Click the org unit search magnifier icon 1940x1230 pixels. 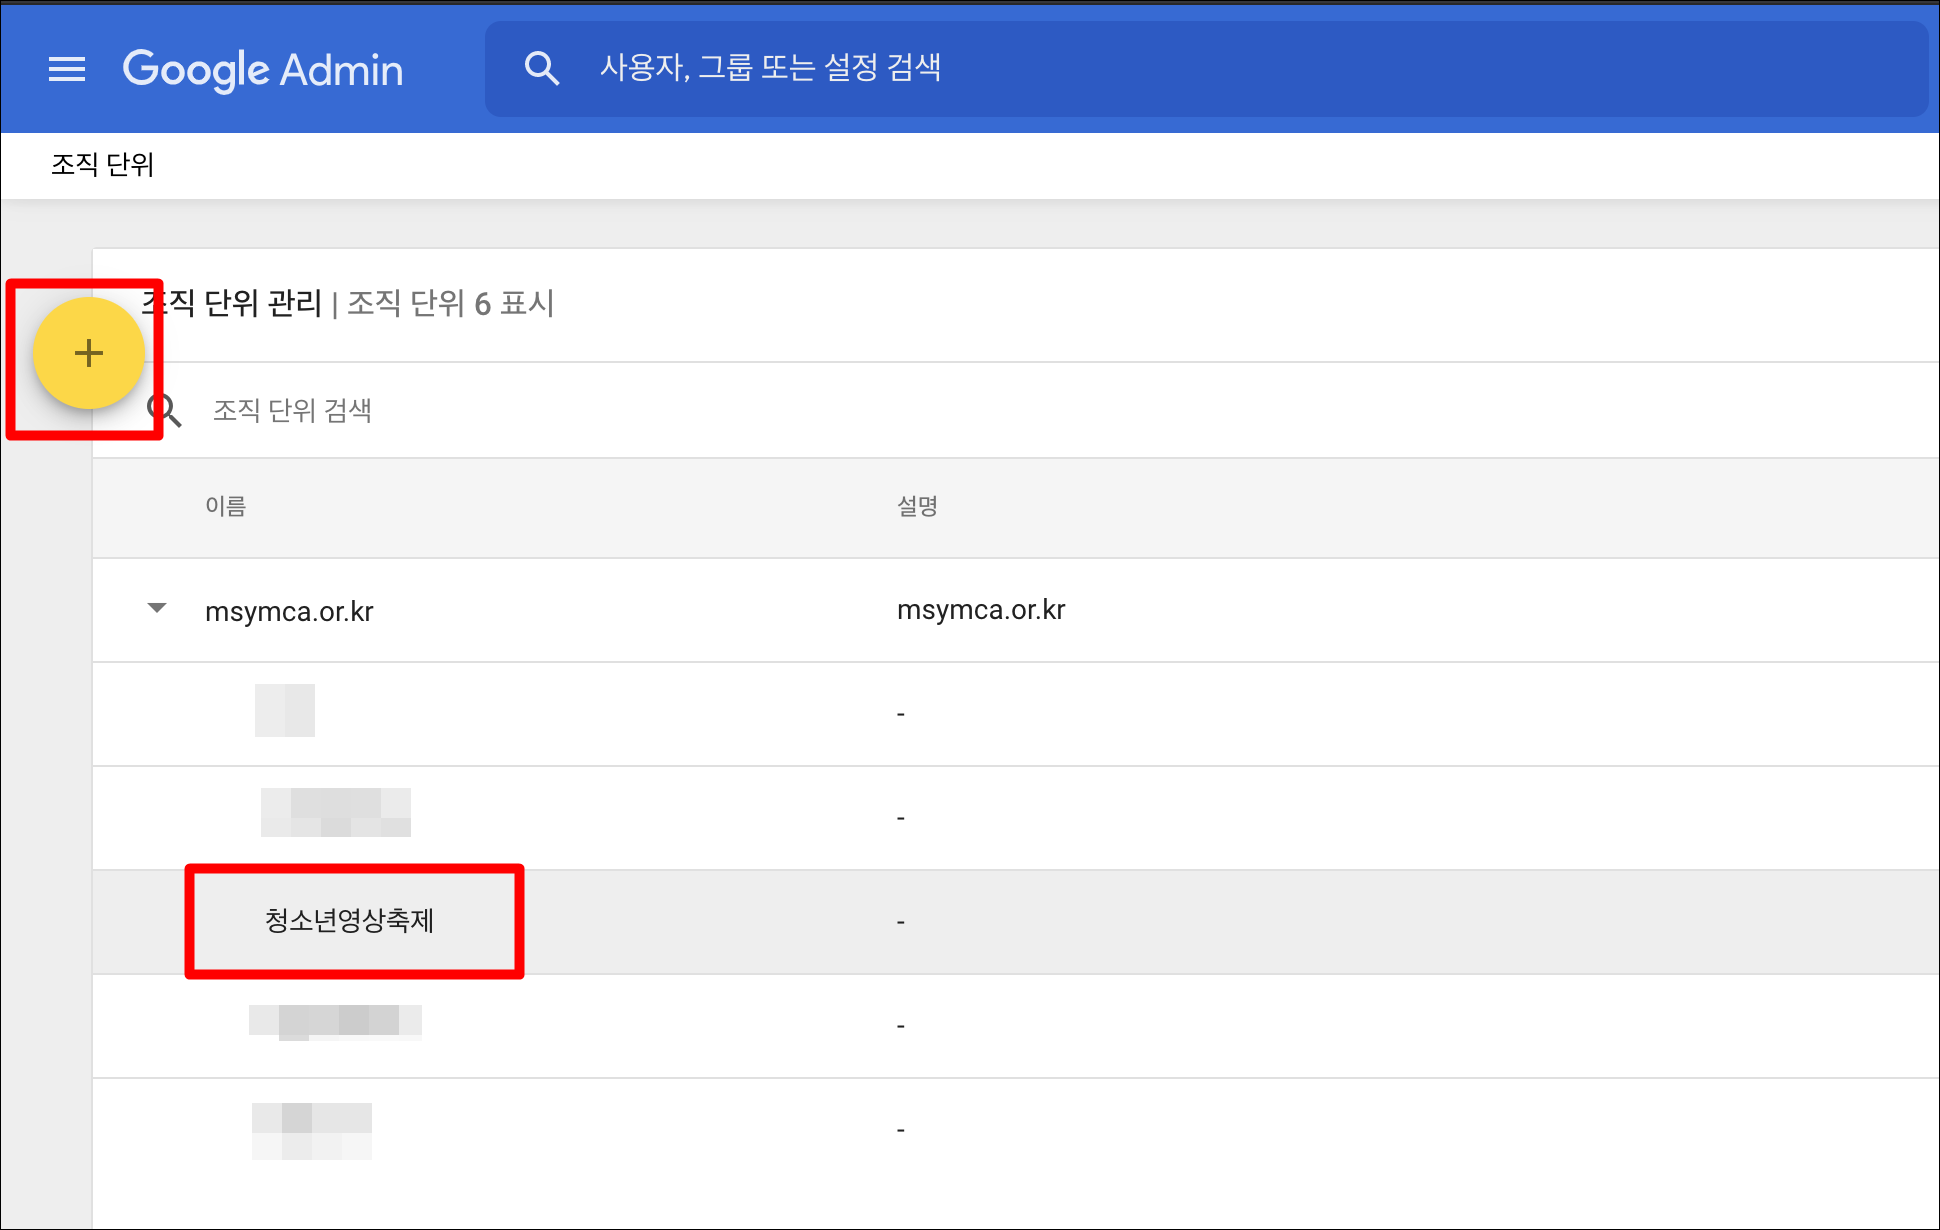click(165, 410)
